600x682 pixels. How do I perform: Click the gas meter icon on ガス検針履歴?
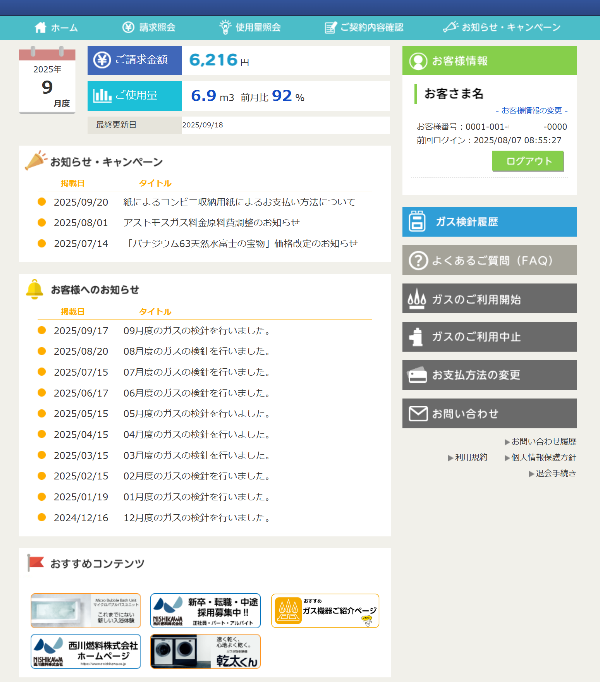click(418, 222)
